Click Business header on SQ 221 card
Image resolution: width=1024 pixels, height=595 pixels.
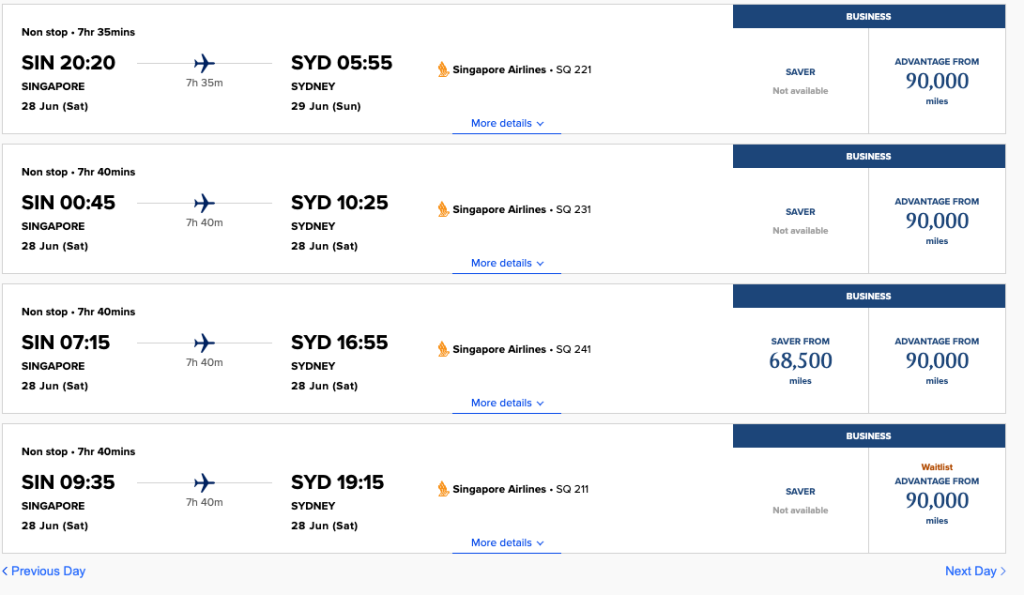click(869, 16)
